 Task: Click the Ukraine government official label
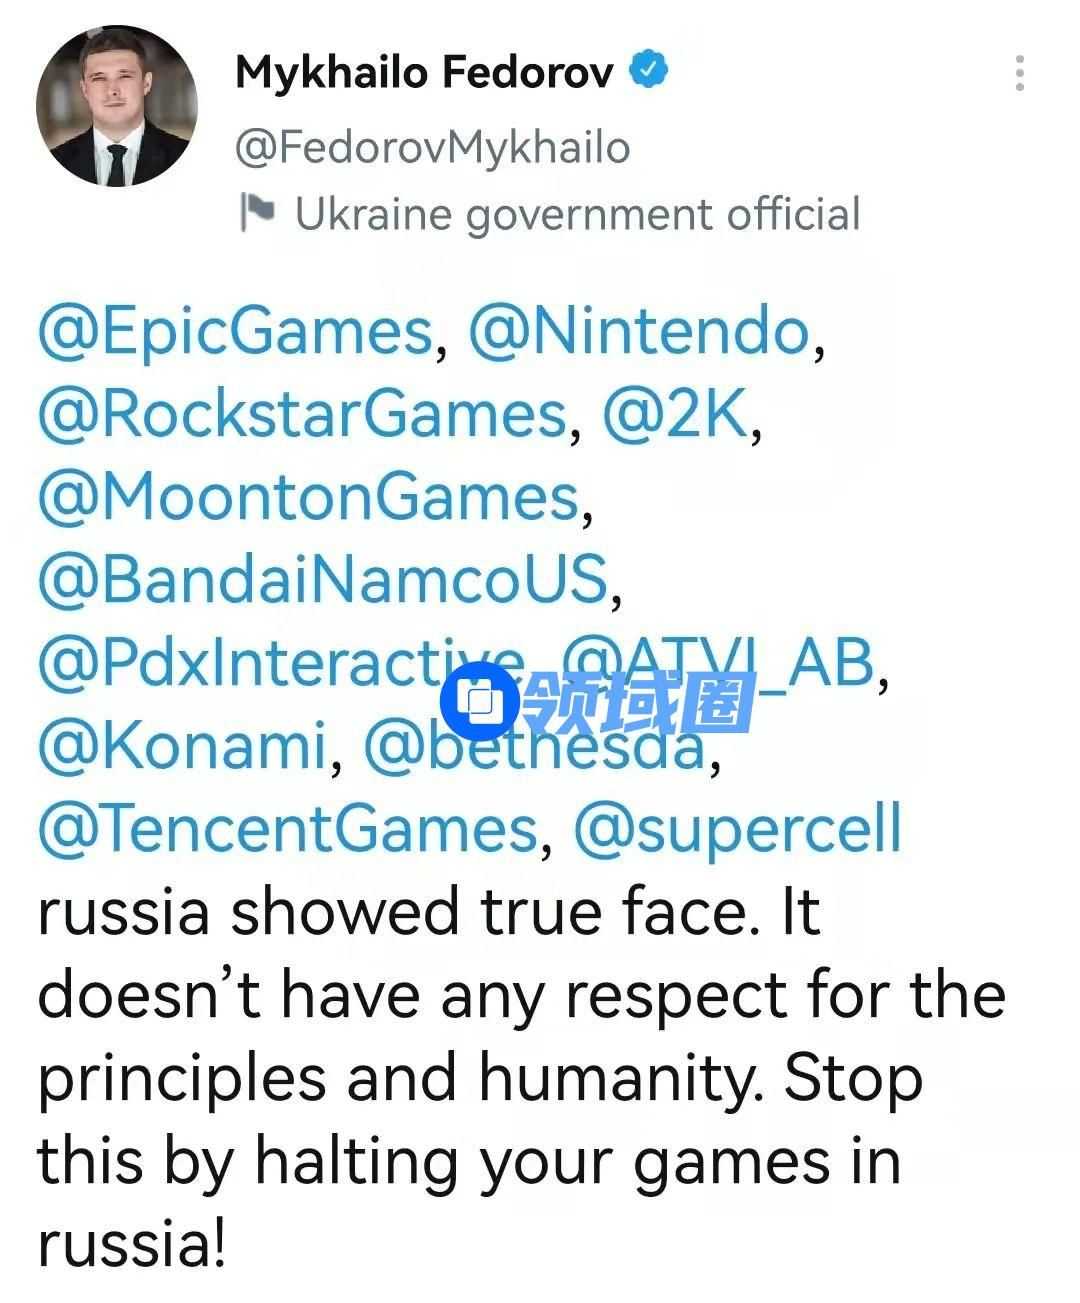[x=577, y=214]
